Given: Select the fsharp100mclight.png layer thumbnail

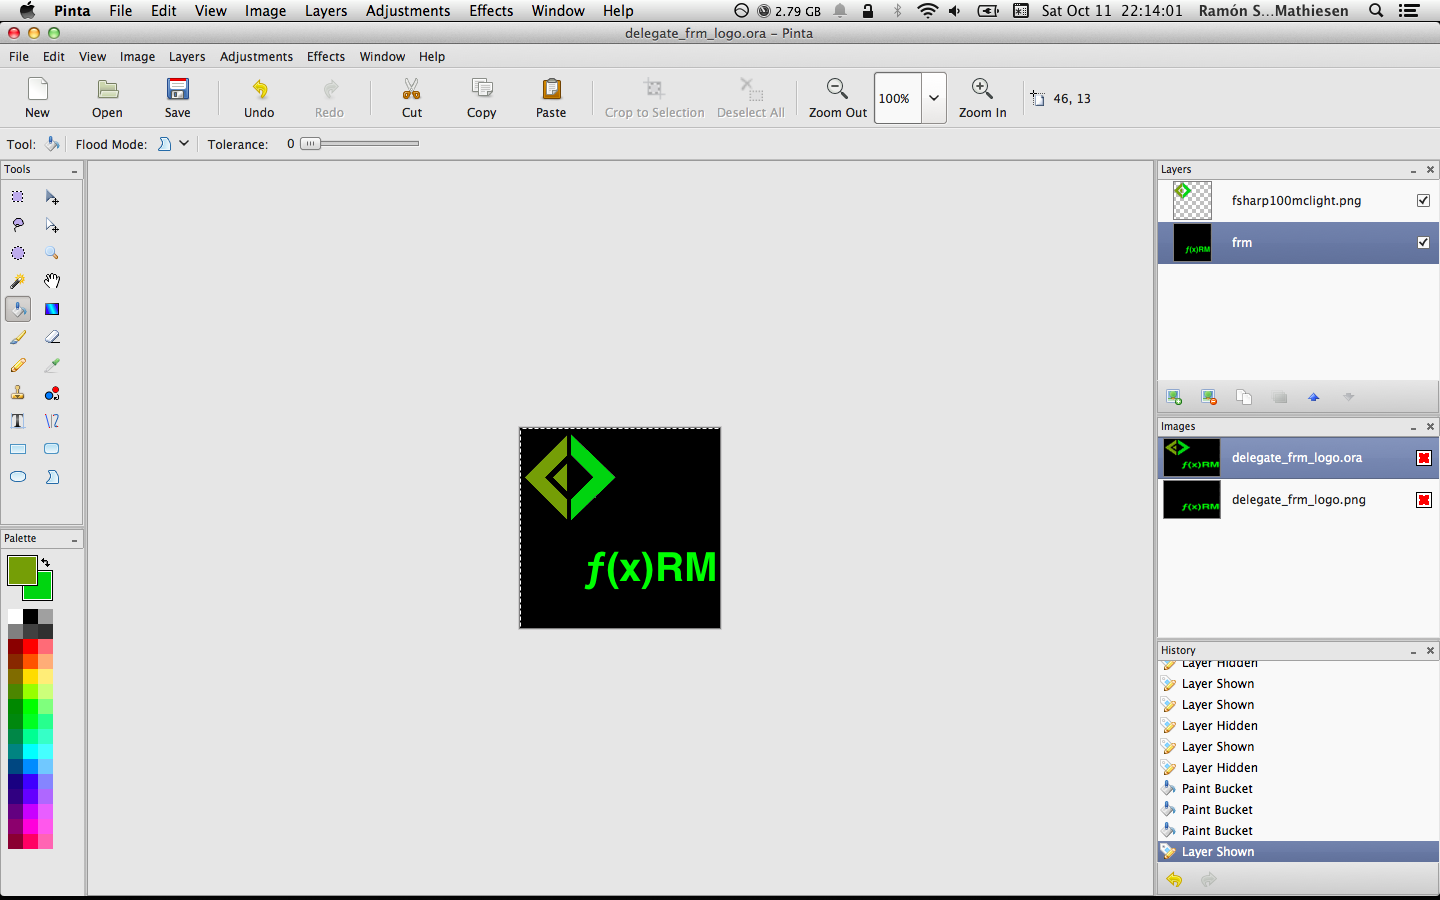Looking at the screenshot, I should [x=1192, y=201].
